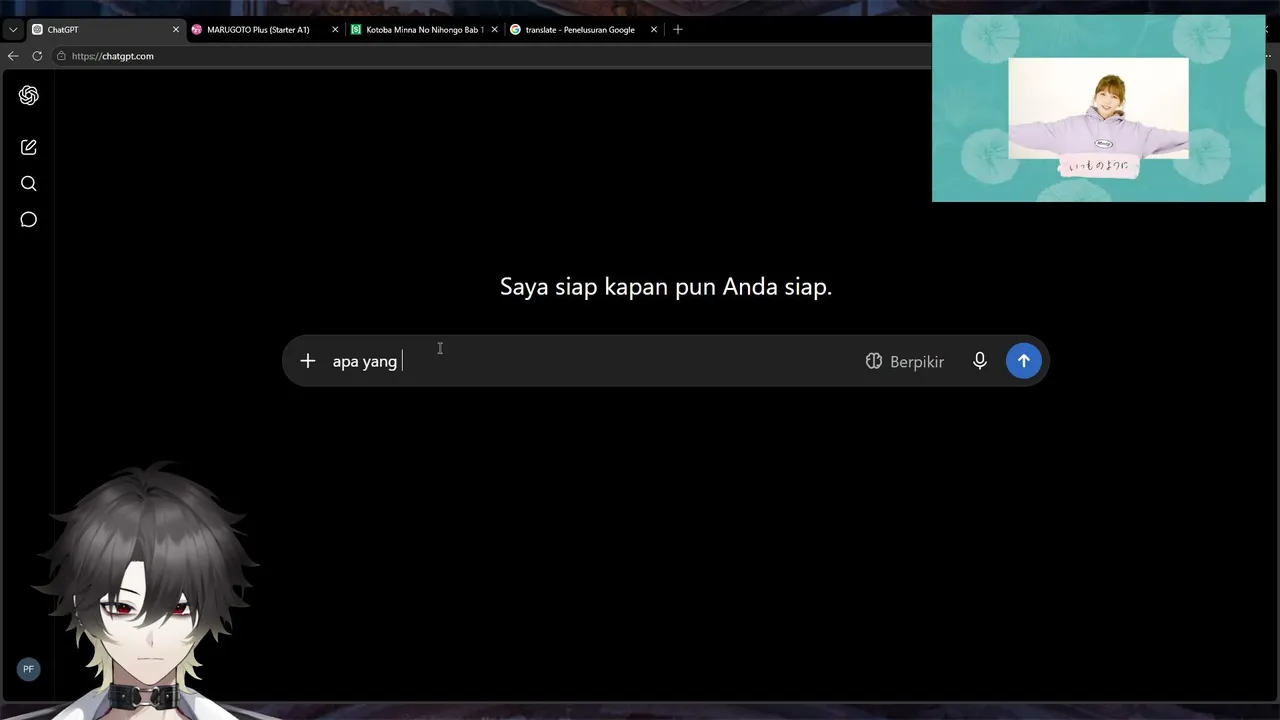The height and width of the screenshot is (720, 1280).
Task: Click the ChatGPT logo in the sidebar
Action: click(28, 95)
